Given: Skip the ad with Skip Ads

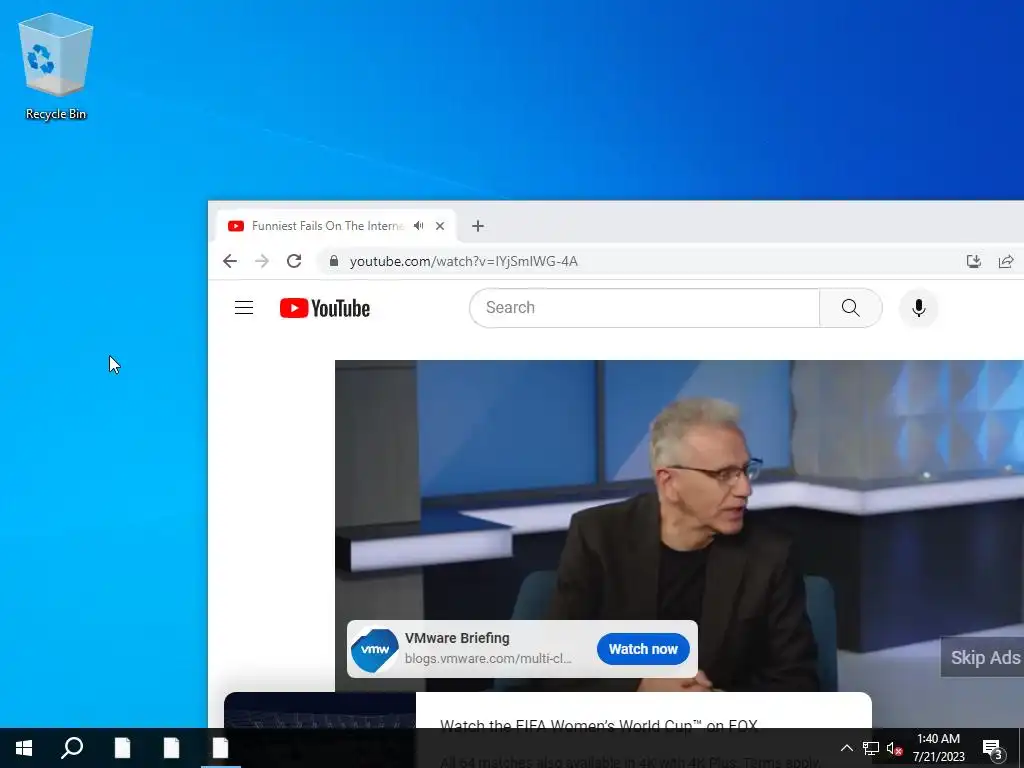Looking at the screenshot, I should (x=983, y=658).
